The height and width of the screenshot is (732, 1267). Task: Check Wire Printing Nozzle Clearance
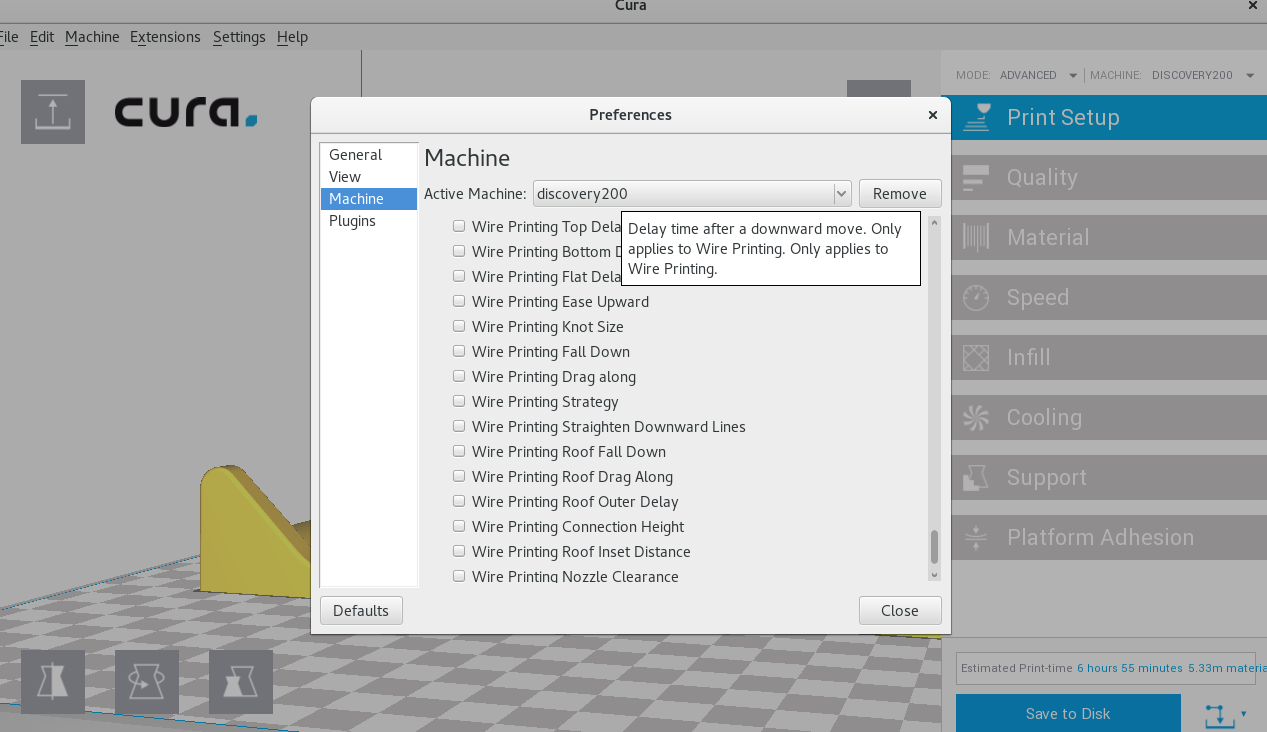459,576
